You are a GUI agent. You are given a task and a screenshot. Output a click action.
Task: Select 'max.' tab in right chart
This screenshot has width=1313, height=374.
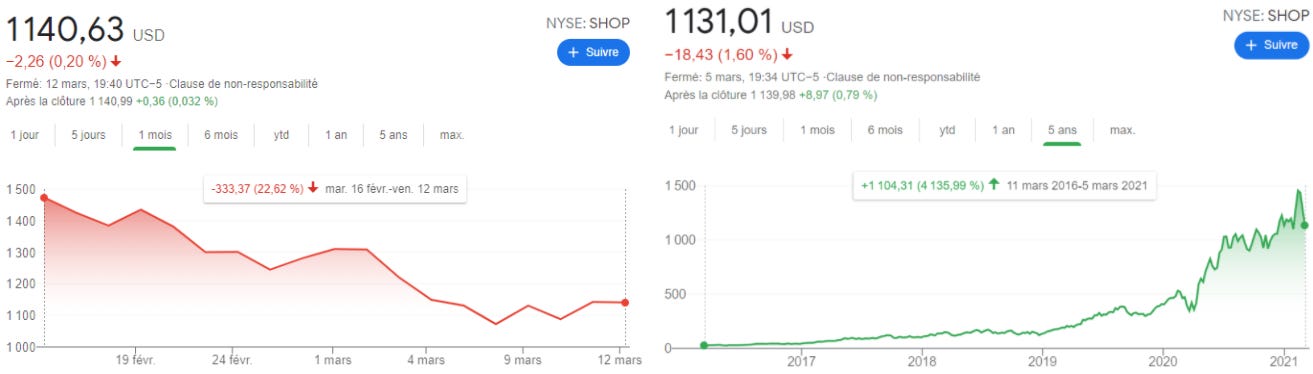[1122, 130]
